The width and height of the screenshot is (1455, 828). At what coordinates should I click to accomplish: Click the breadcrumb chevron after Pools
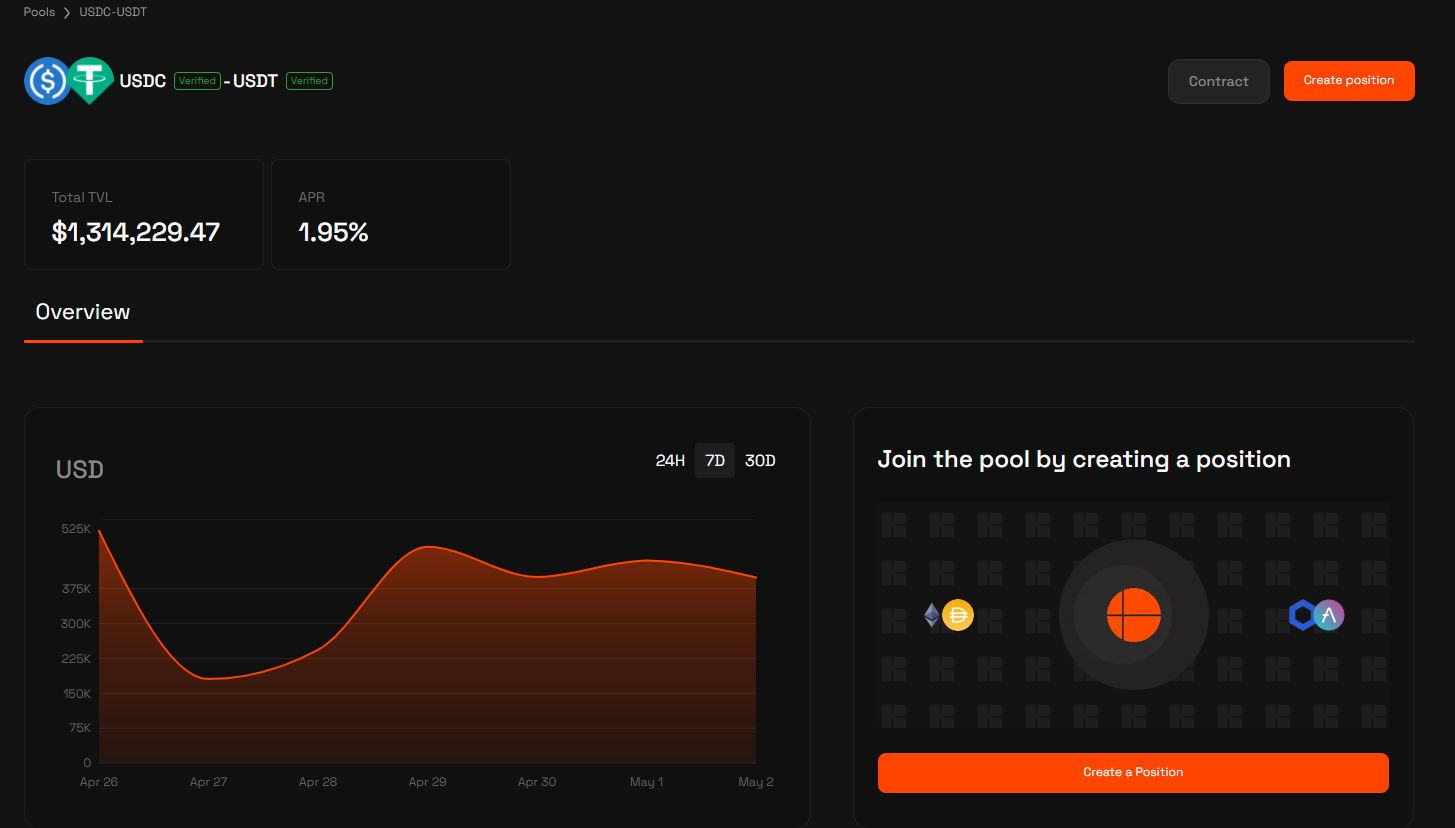coord(67,13)
